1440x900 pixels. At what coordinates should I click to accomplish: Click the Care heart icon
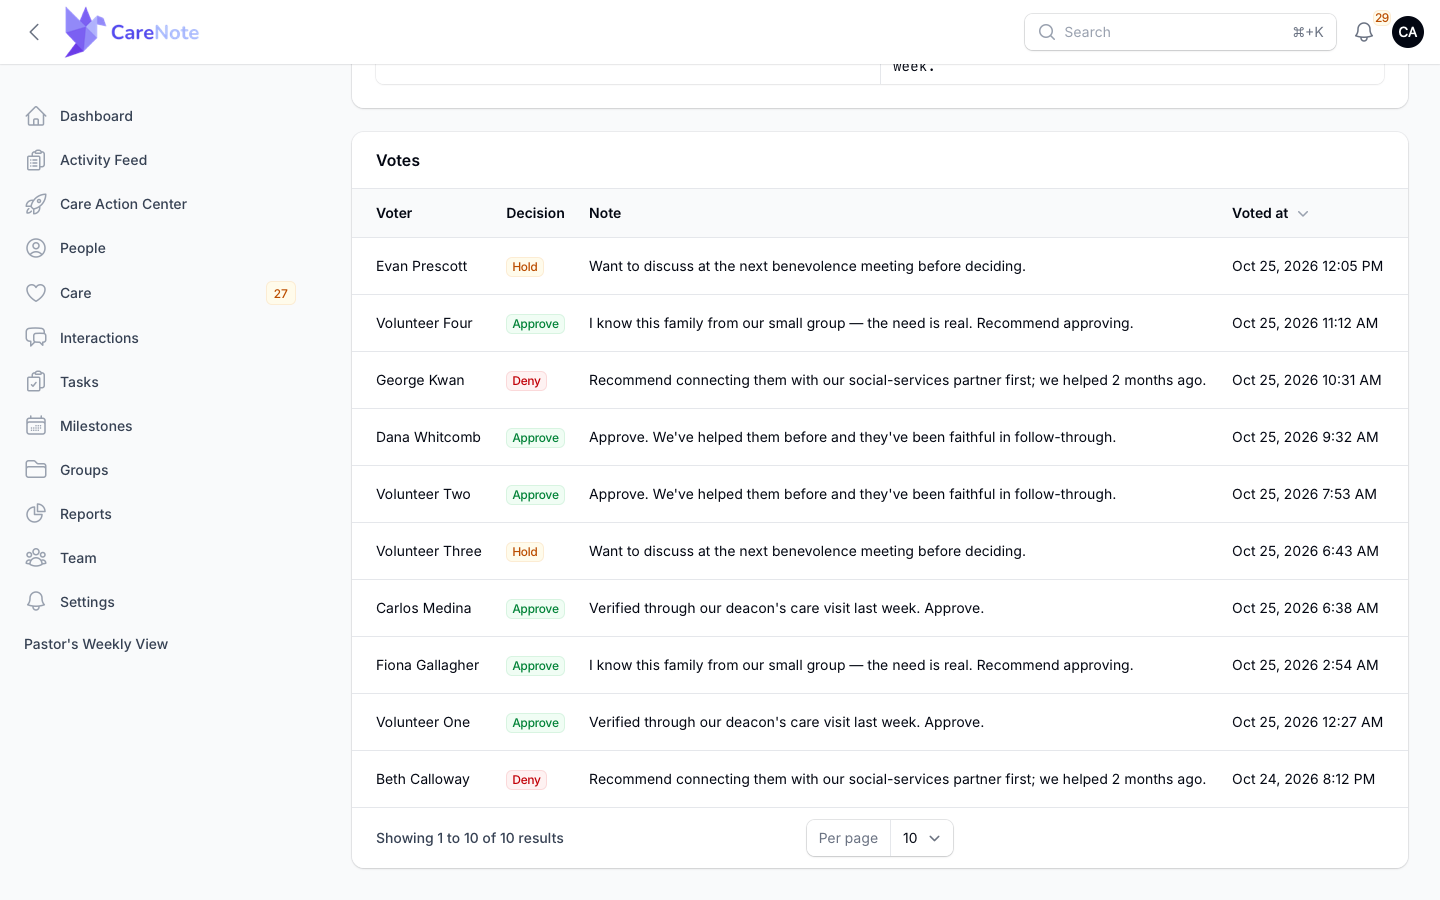36,293
